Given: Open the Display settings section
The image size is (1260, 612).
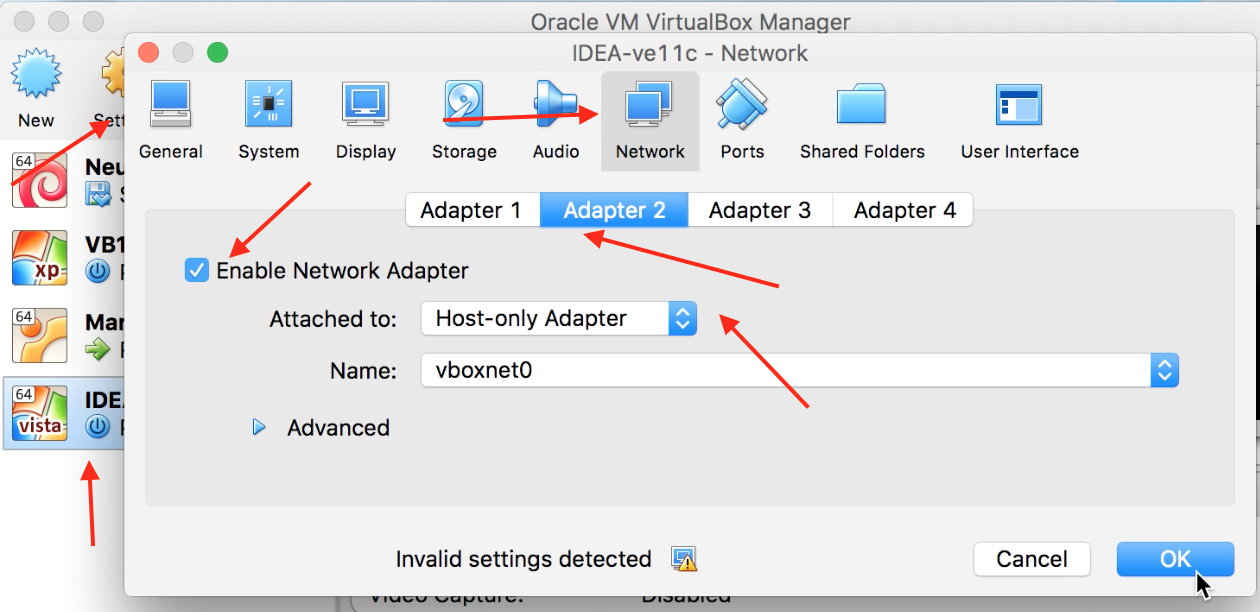Looking at the screenshot, I should point(365,120).
